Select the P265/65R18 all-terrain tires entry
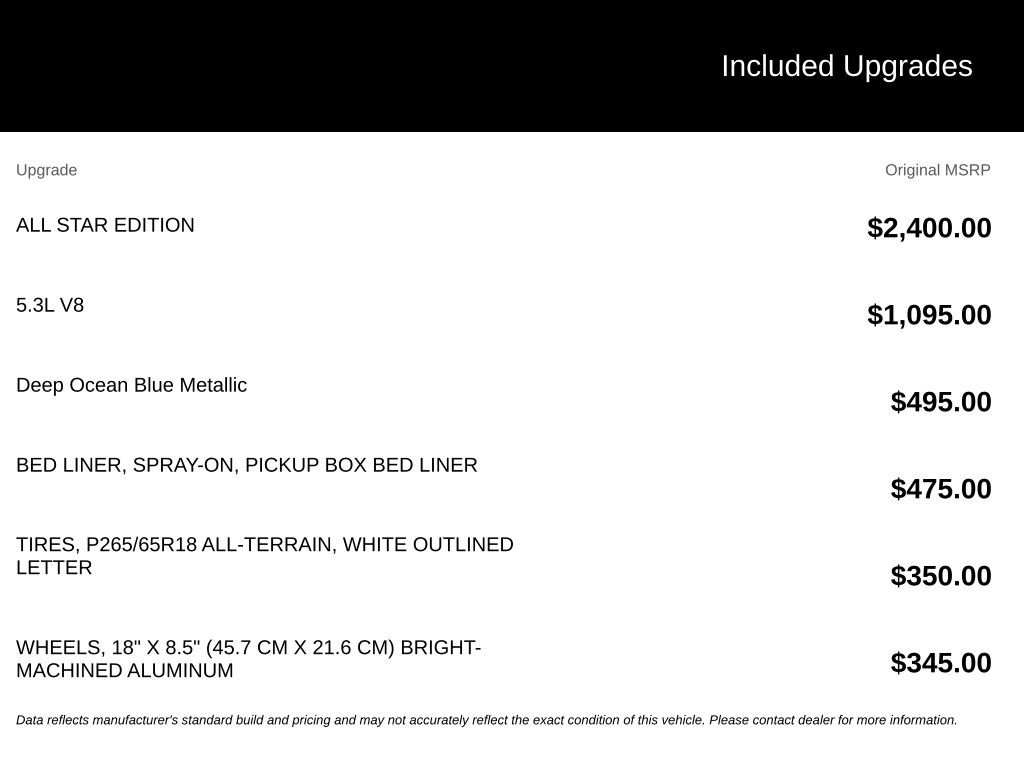Screen dimensions: 1024x768 click(264, 556)
